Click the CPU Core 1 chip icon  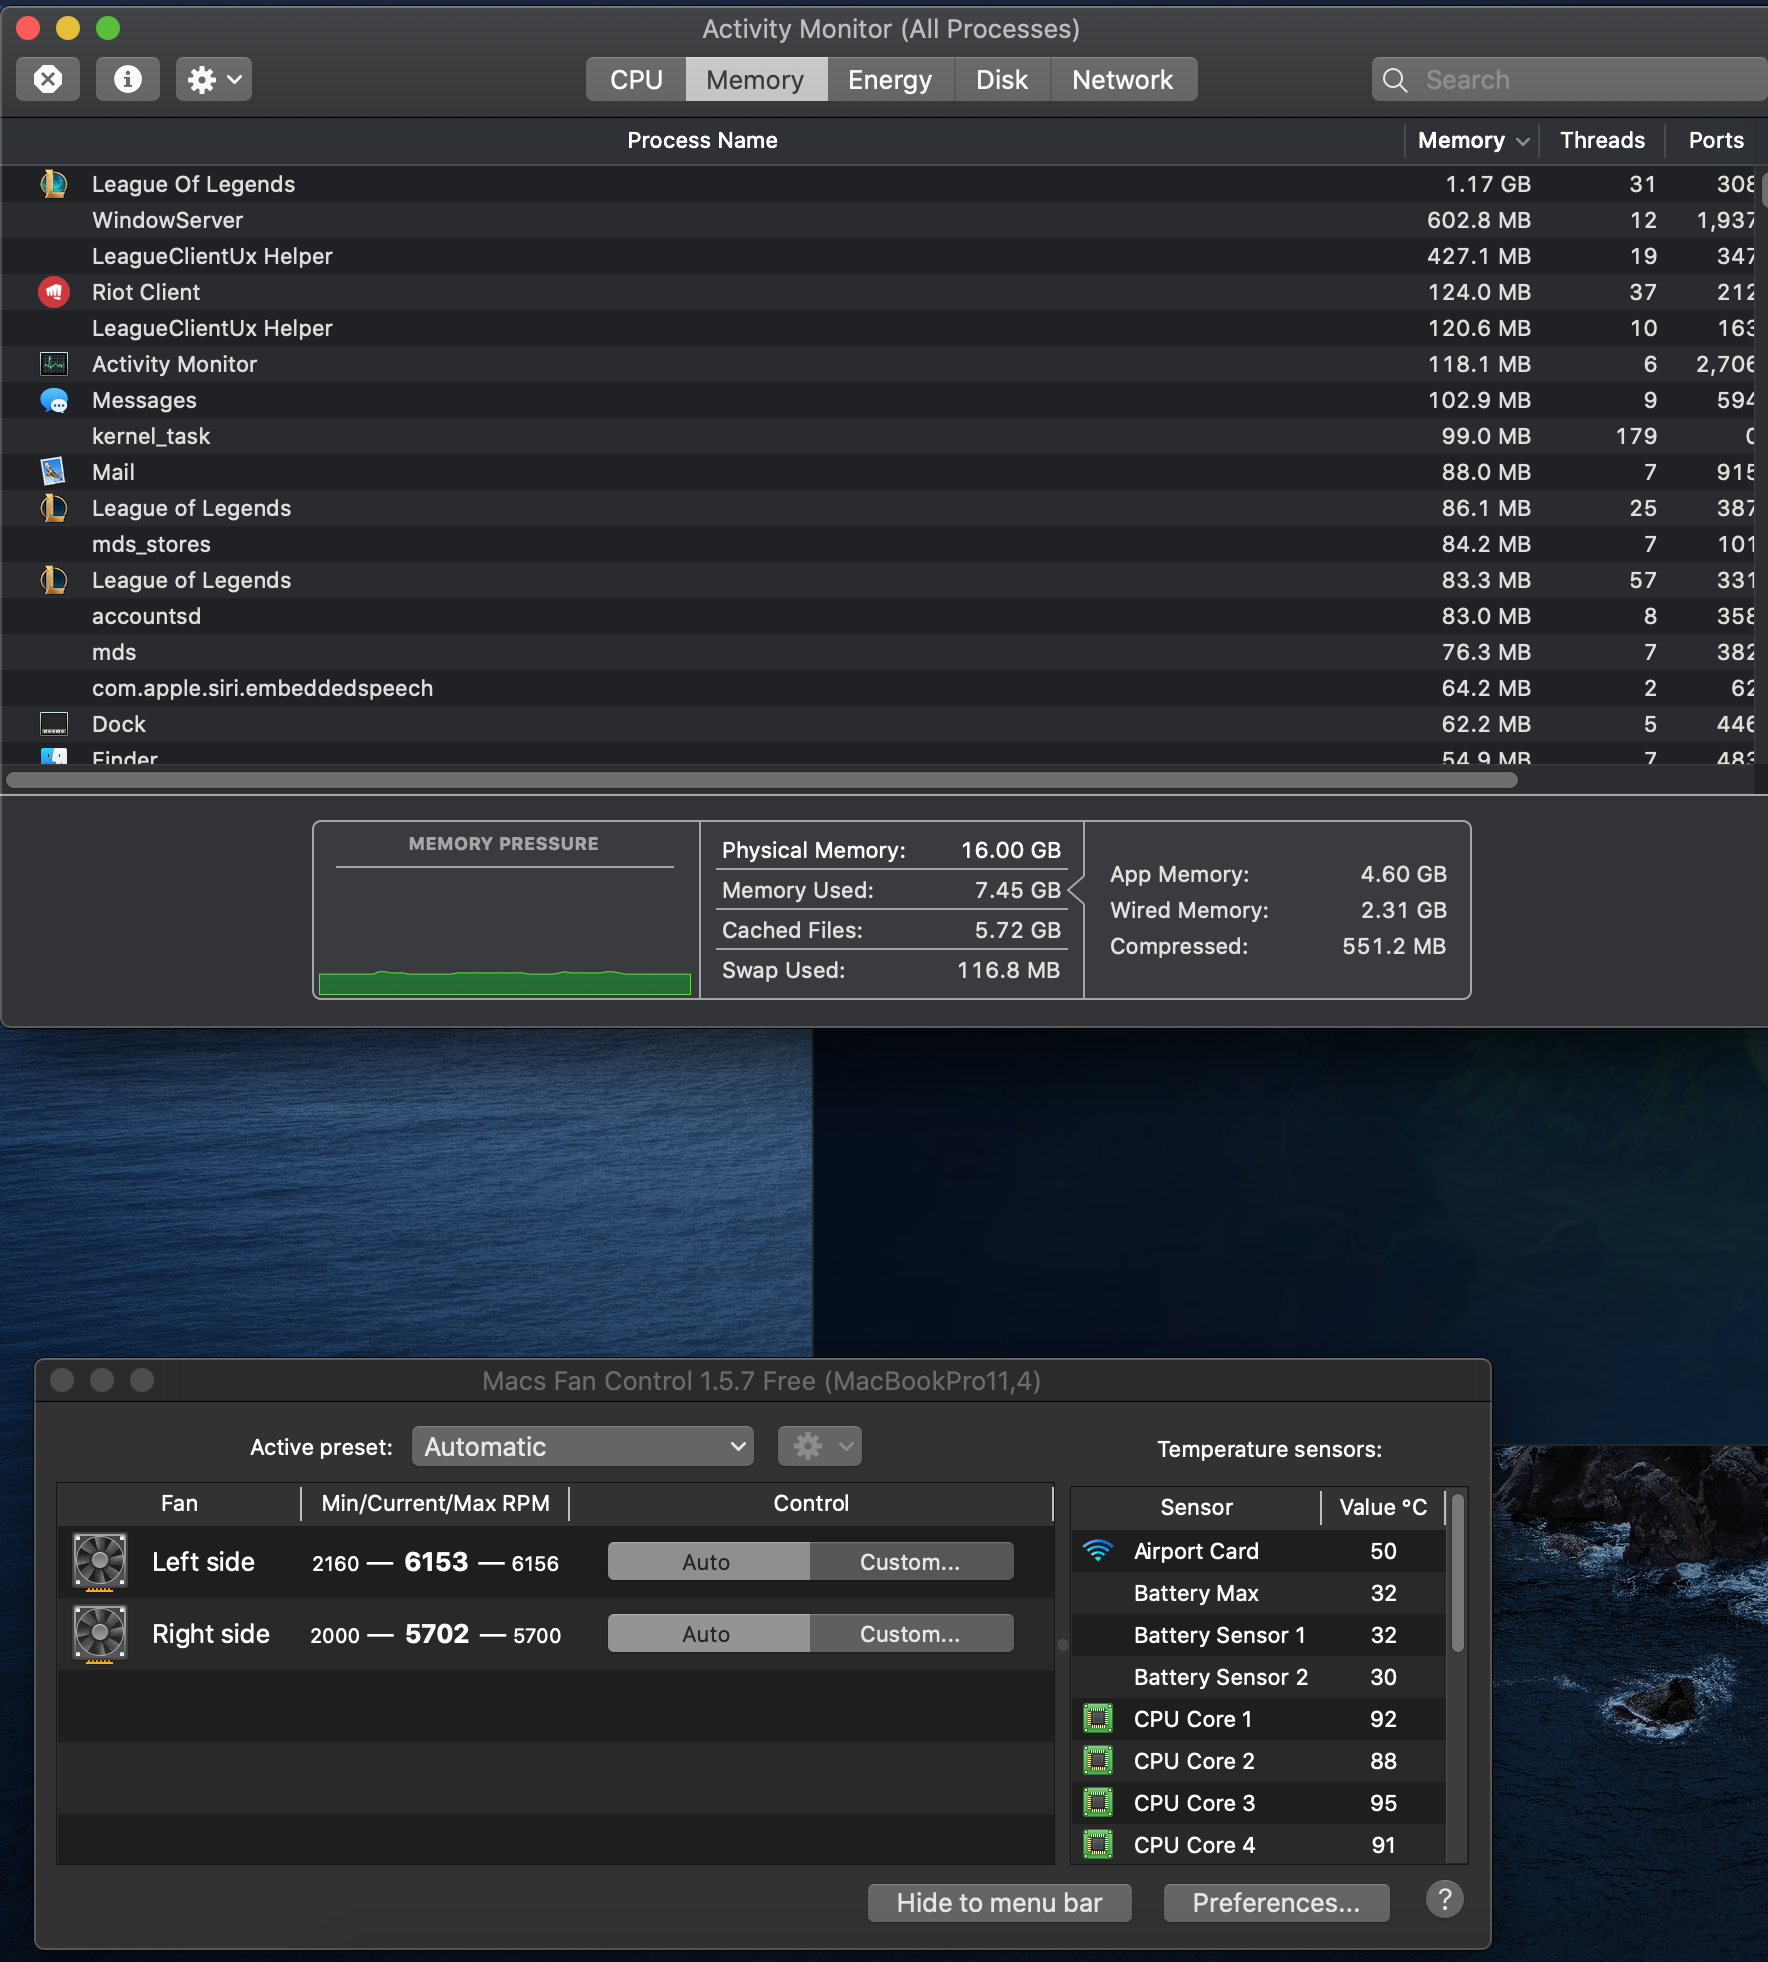pos(1098,1719)
